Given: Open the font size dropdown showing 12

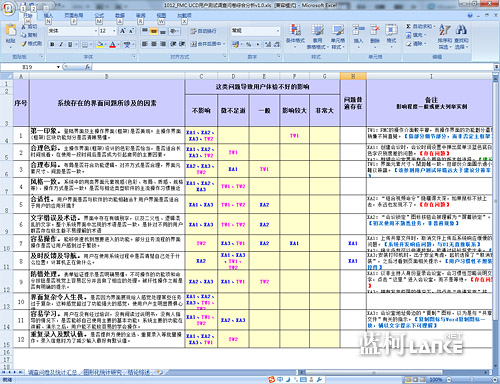Looking at the screenshot, I should (x=114, y=31).
